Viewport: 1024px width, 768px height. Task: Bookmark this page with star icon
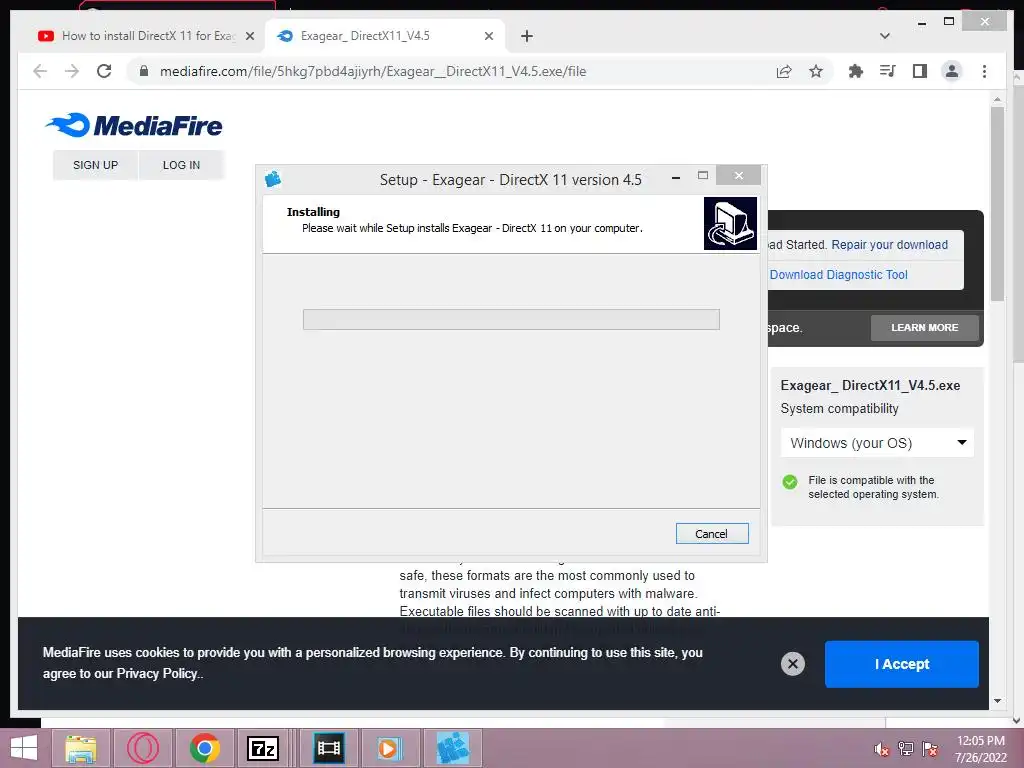tap(816, 71)
